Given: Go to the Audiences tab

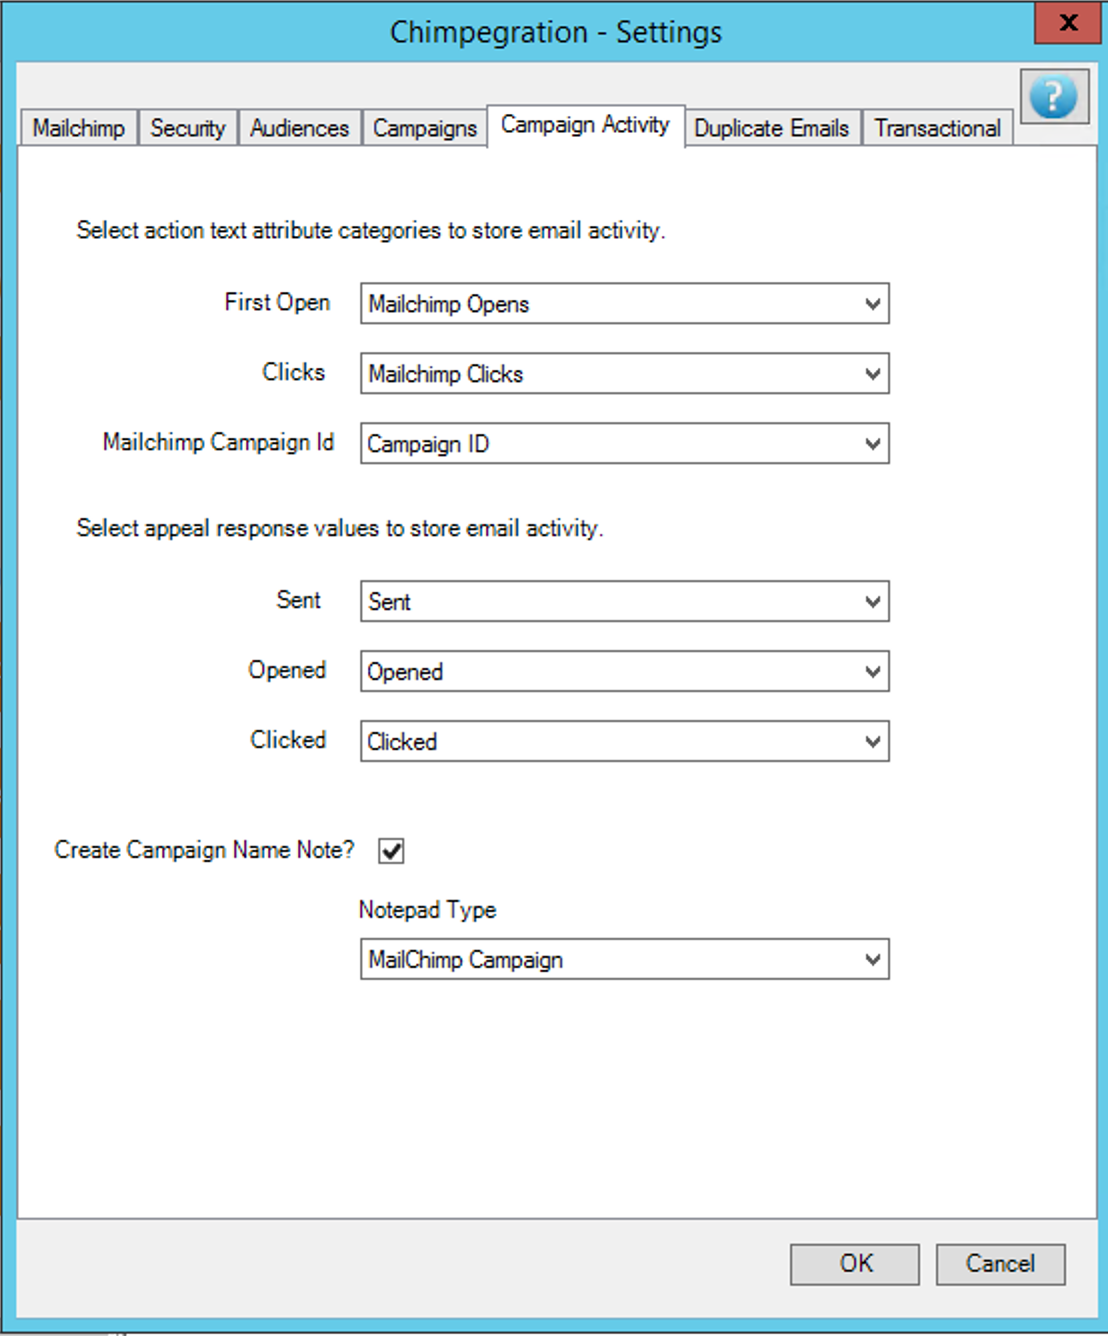Looking at the screenshot, I should point(300,128).
